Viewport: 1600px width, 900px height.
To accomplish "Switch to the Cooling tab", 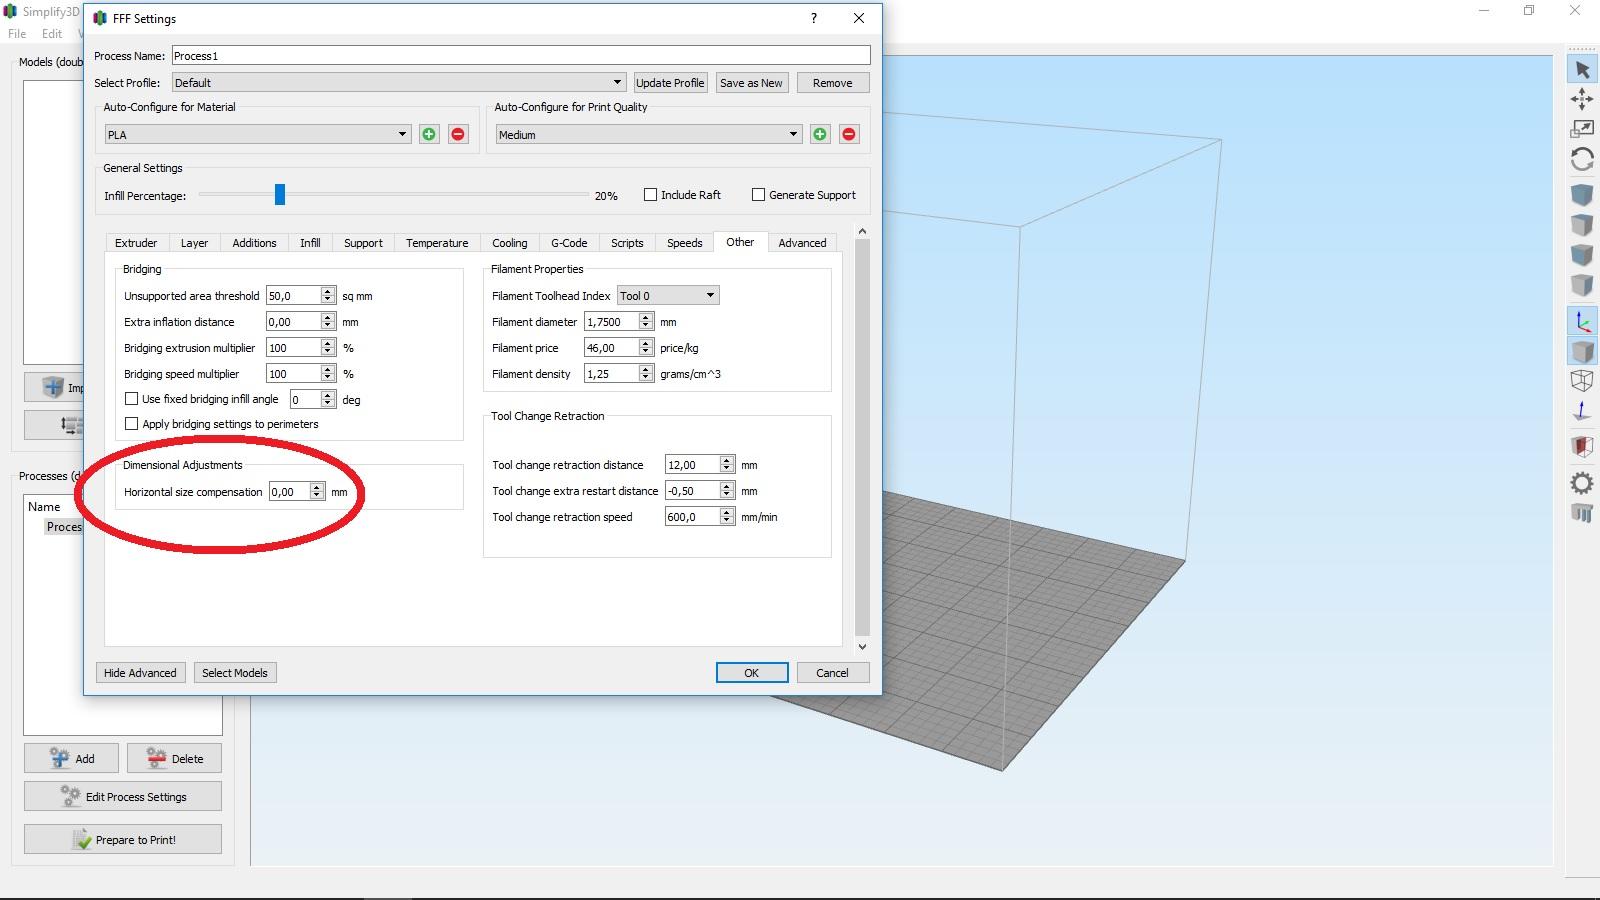I will click(509, 243).
